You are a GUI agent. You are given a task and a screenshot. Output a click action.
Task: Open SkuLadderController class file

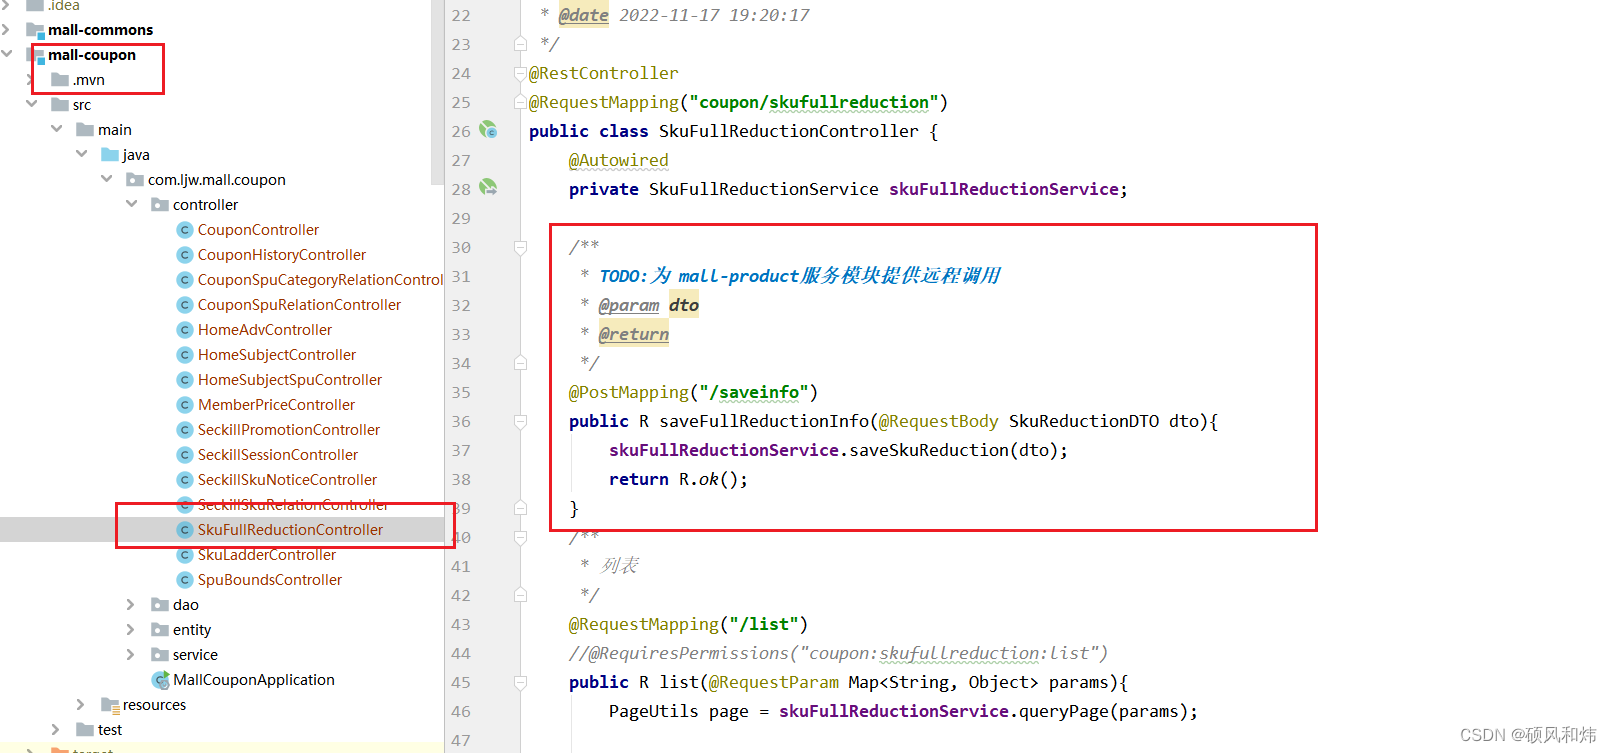tap(267, 555)
